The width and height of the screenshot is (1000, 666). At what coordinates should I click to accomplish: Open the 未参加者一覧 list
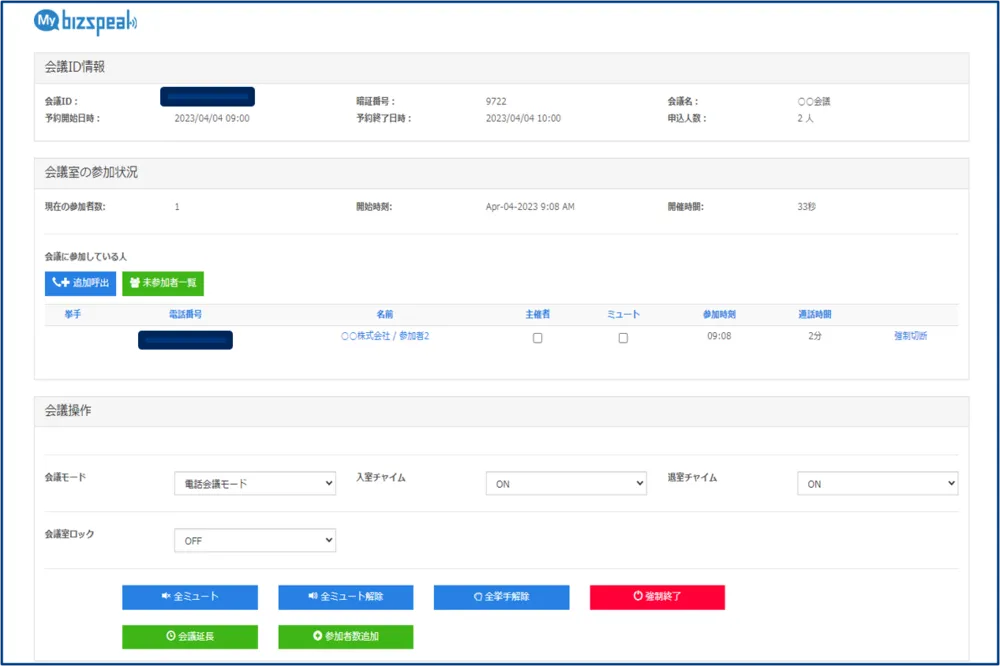point(163,283)
